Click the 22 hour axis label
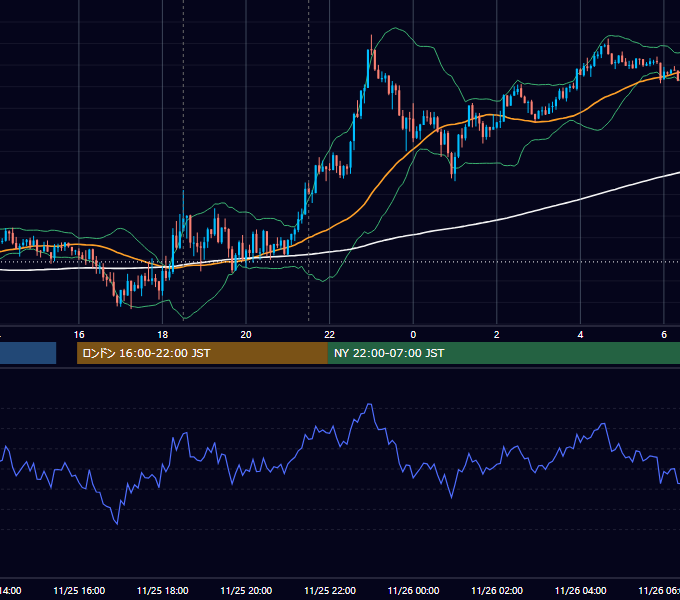 point(330,335)
